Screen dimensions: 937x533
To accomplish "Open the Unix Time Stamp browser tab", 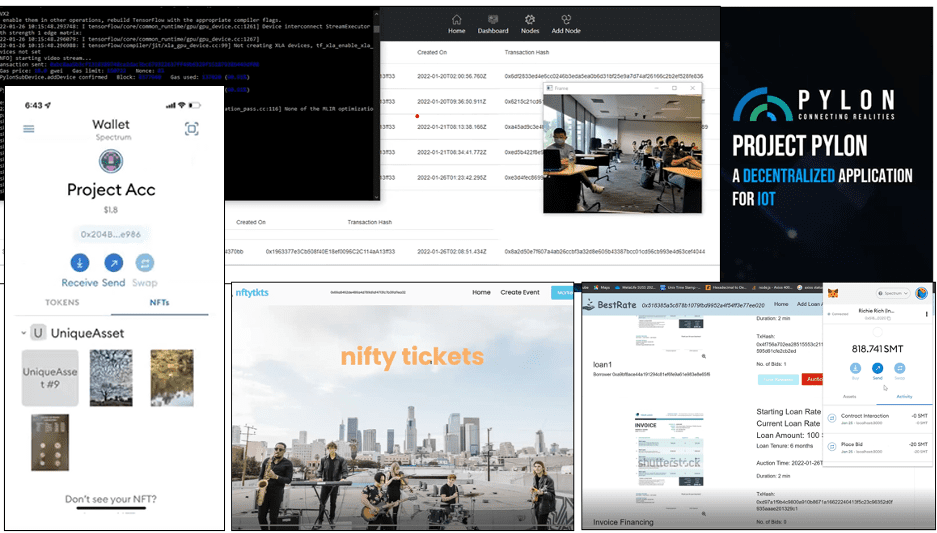I will (x=680, y=287).
